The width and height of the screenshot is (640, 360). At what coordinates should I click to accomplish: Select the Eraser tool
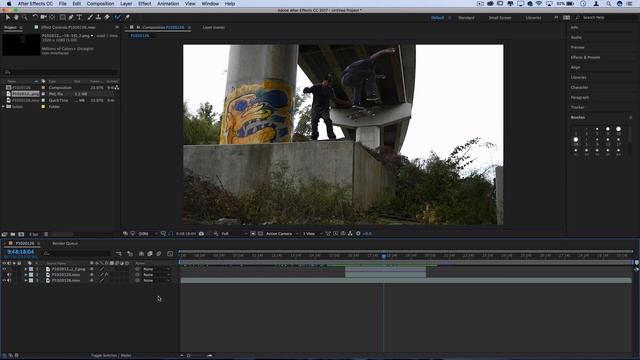107,18
